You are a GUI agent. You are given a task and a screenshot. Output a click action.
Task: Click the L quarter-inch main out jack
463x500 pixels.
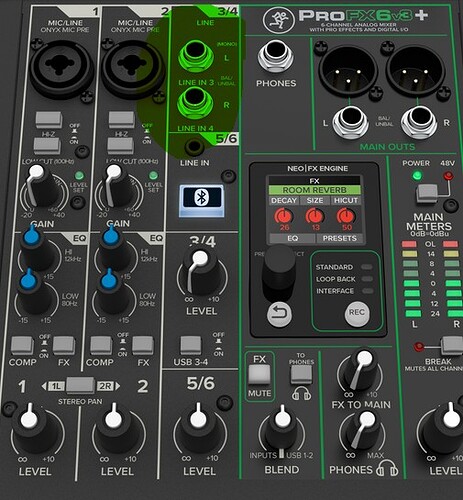351,122
